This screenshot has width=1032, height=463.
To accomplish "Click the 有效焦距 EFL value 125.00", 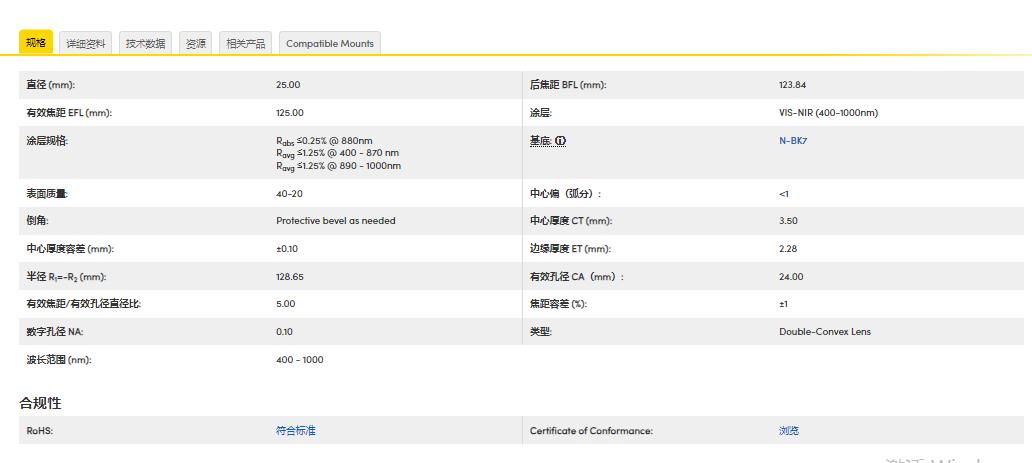I will [x=290, y=113].
